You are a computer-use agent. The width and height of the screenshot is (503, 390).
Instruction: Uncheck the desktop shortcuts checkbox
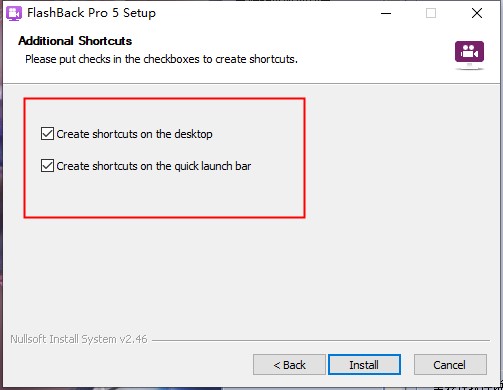point(47,134)
